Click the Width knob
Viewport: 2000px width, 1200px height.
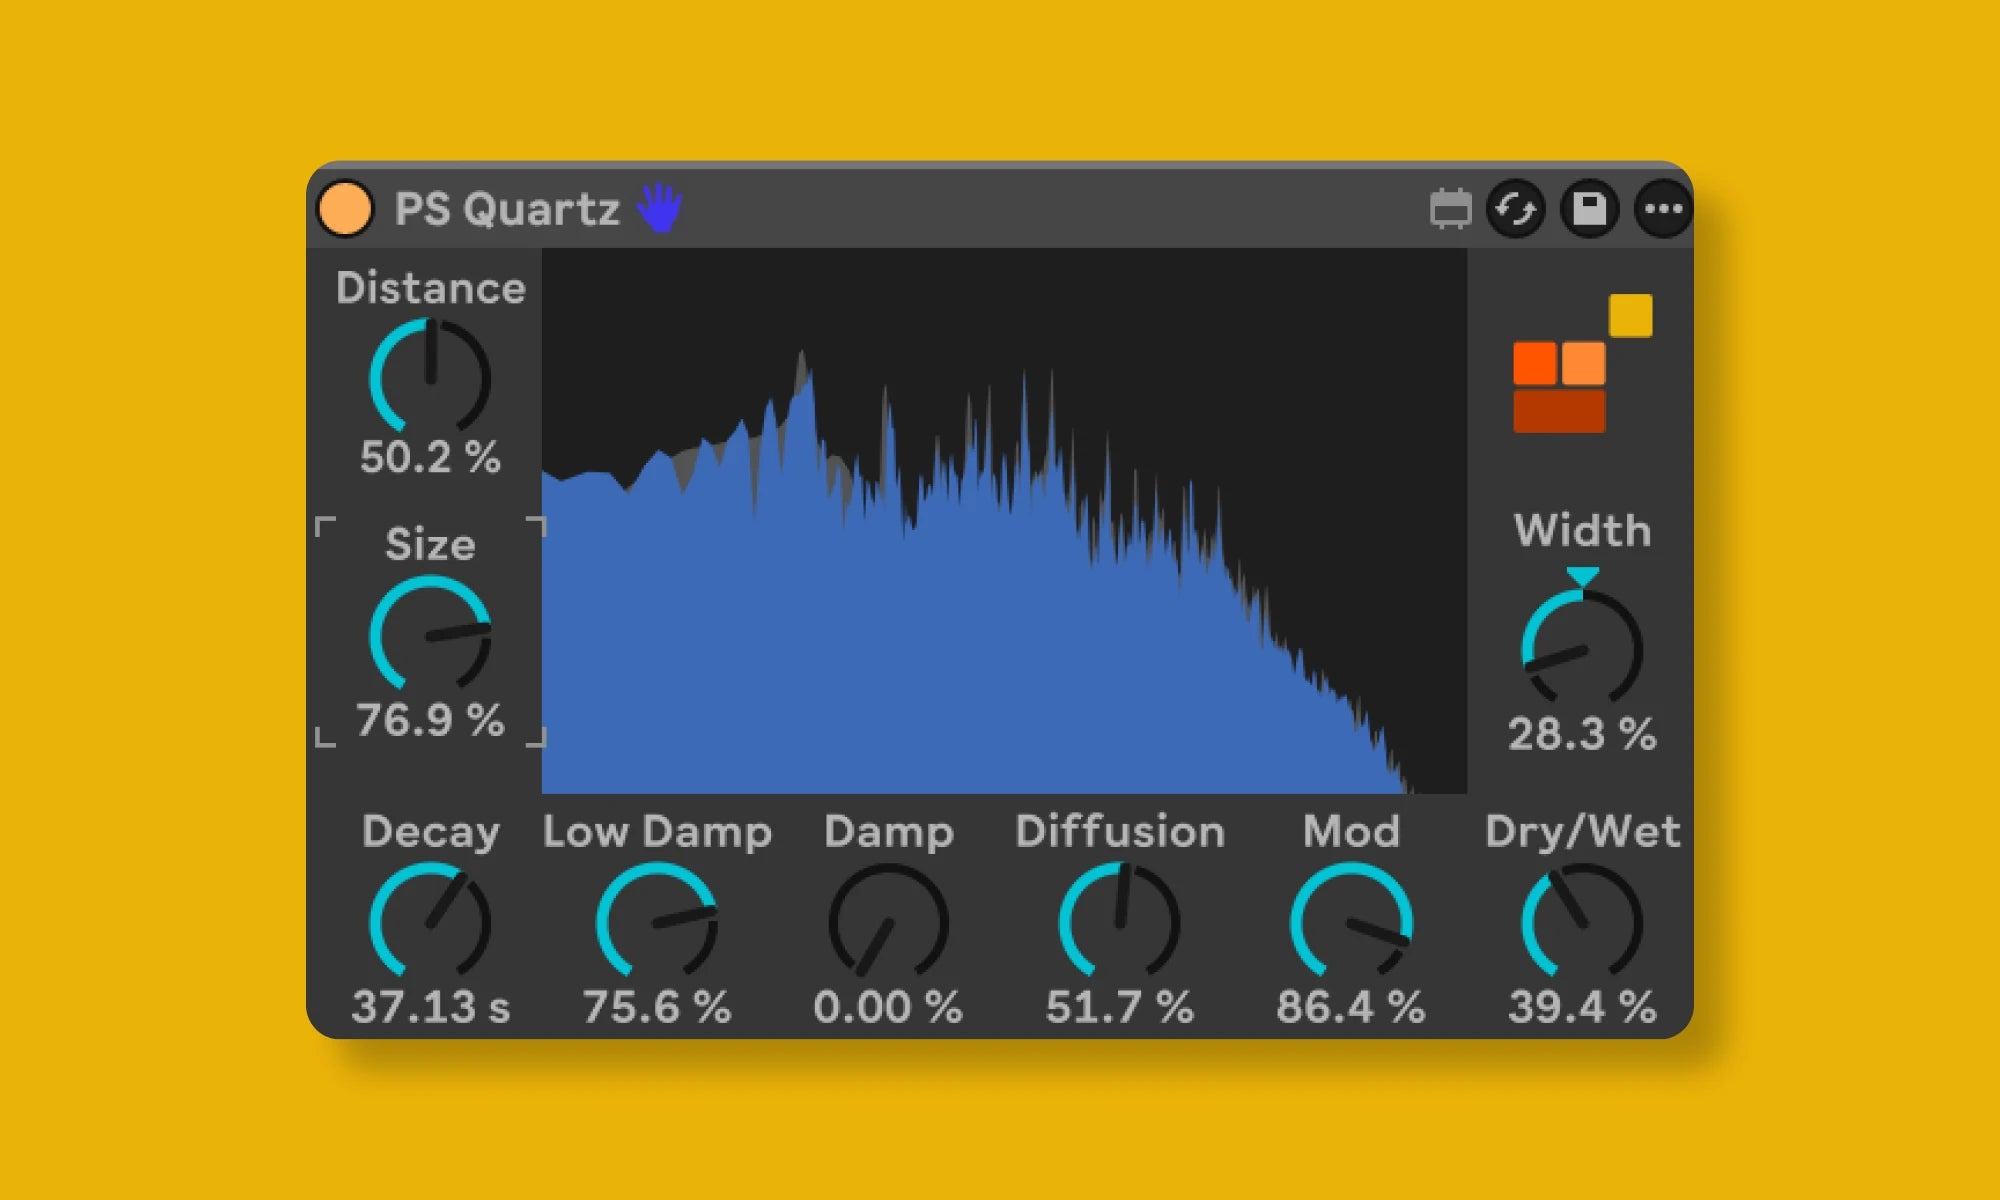(1582, 650)
